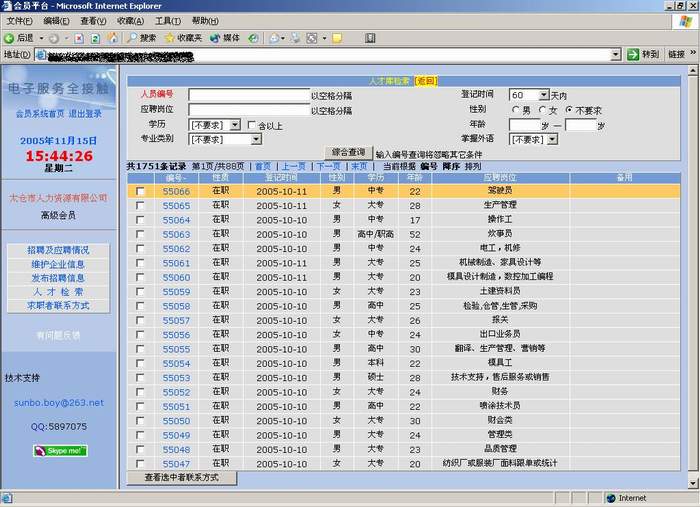Image resolution: width=700 pixels, height=507 pixels.
Task: Open the Media (媒体) toolbar icon
Action: [x=214, y=38]
